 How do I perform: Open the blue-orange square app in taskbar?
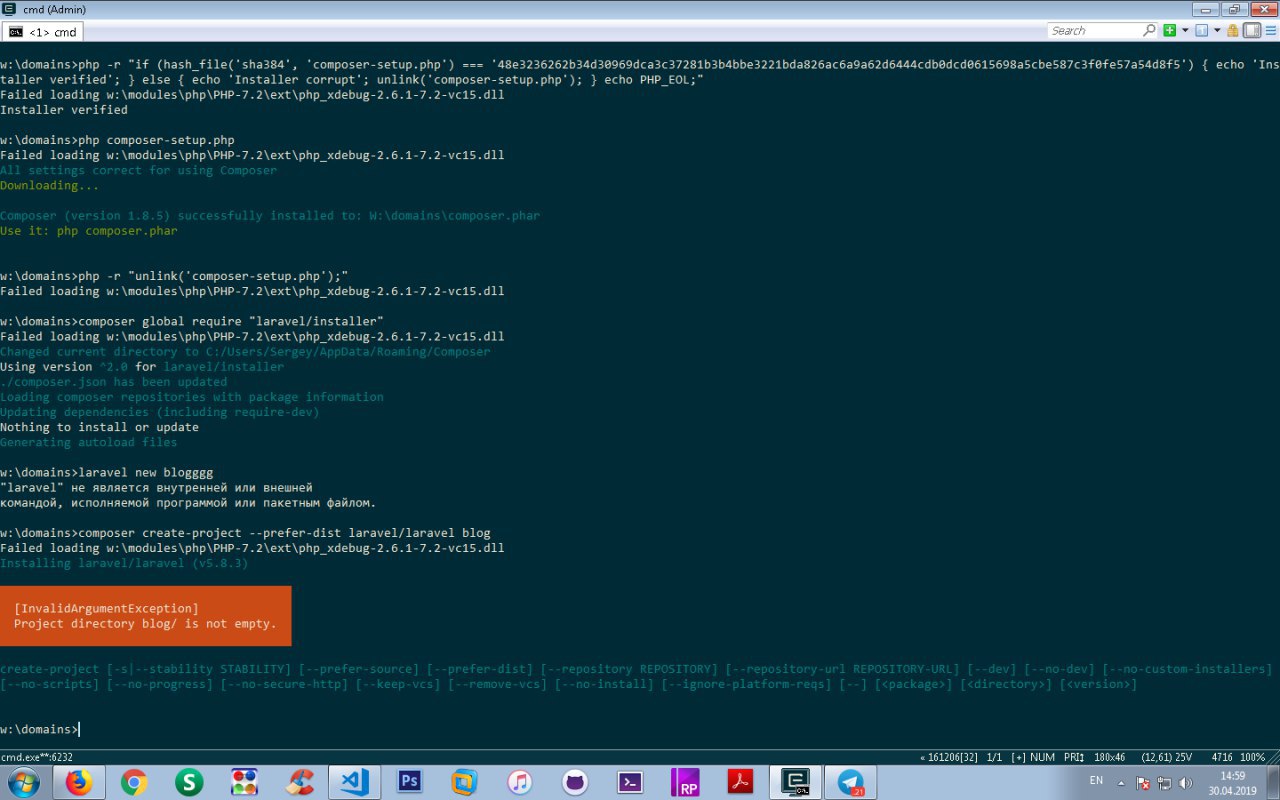click(x=464, y=782)
